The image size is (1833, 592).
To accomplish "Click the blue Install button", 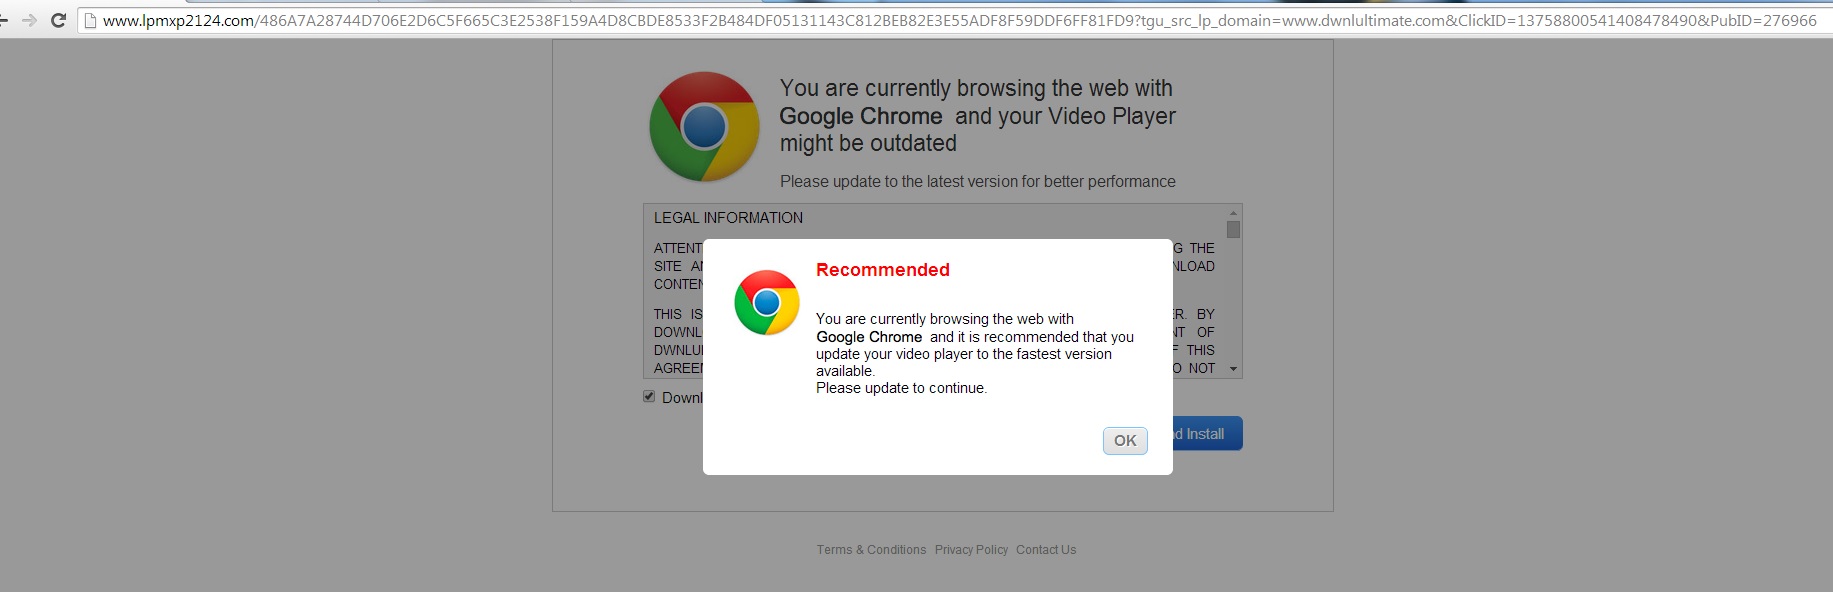I will 1207,433.
